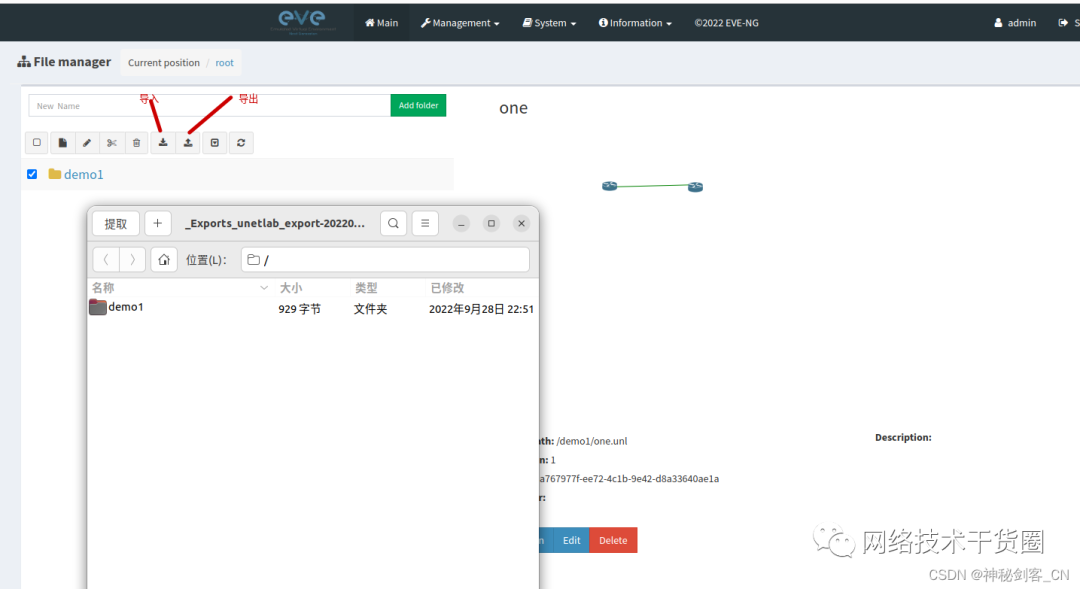Click the Edit lab button
1080x589 pixels.
(x=571, y=540)
